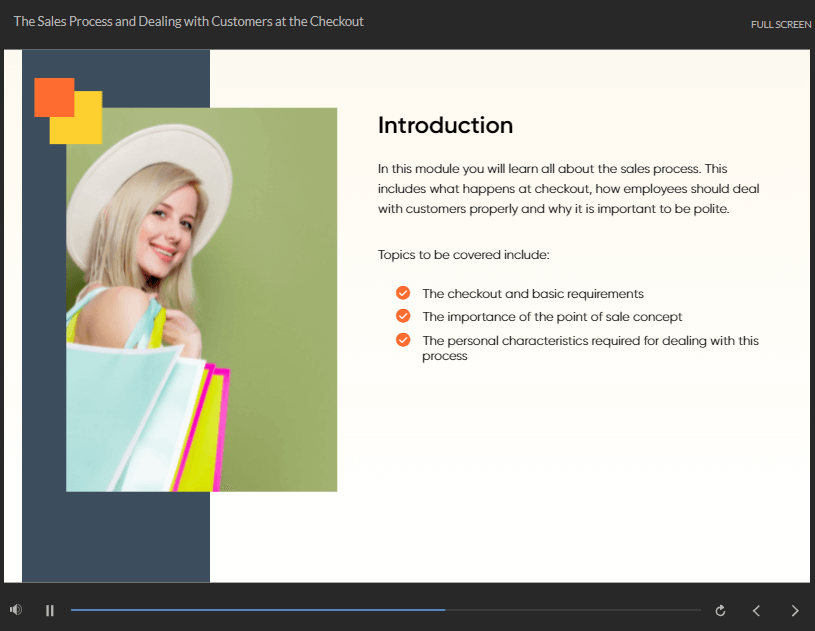This screenshot has height=631, width=815.
Task: Select the photo of woman with shopping bags
Action: [x=201, y=299]
